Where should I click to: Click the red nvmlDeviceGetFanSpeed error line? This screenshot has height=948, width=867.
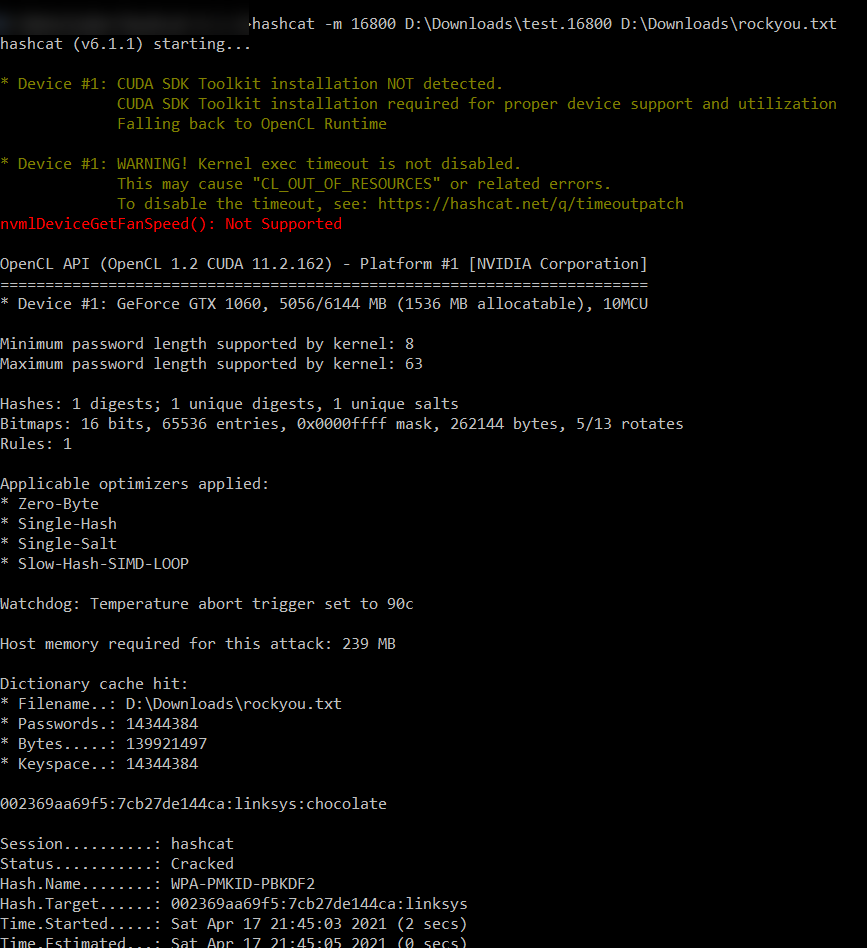[171, 224]
